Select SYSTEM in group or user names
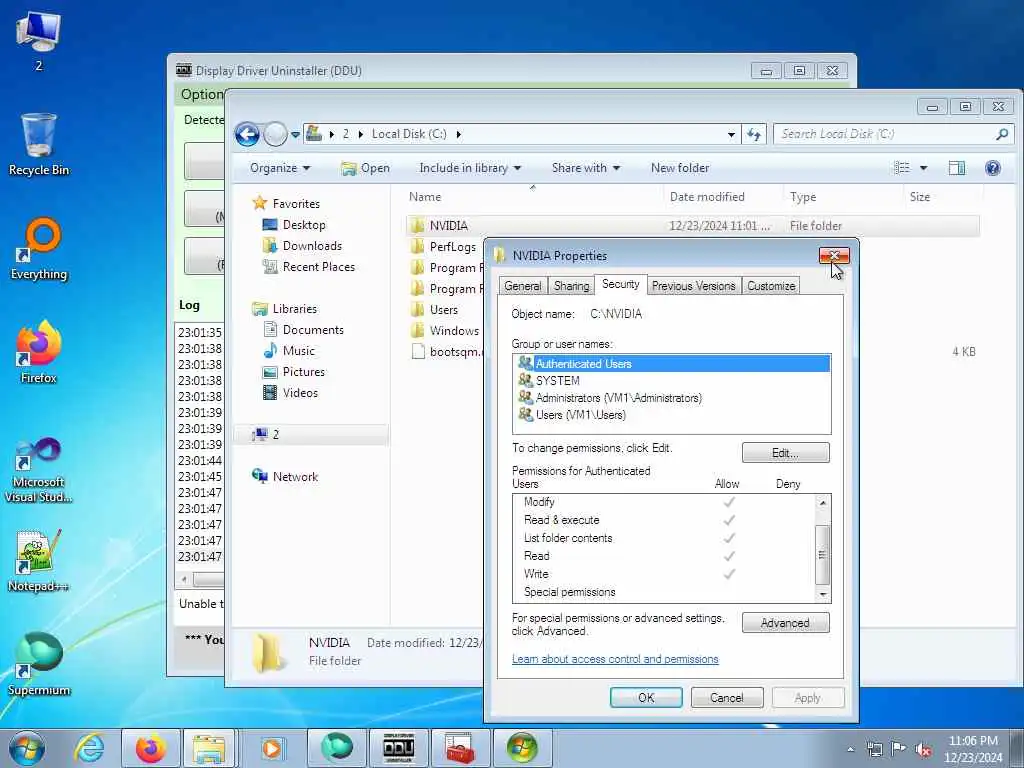The width and height of the screenshot is (1024, 768). point(671,381)
